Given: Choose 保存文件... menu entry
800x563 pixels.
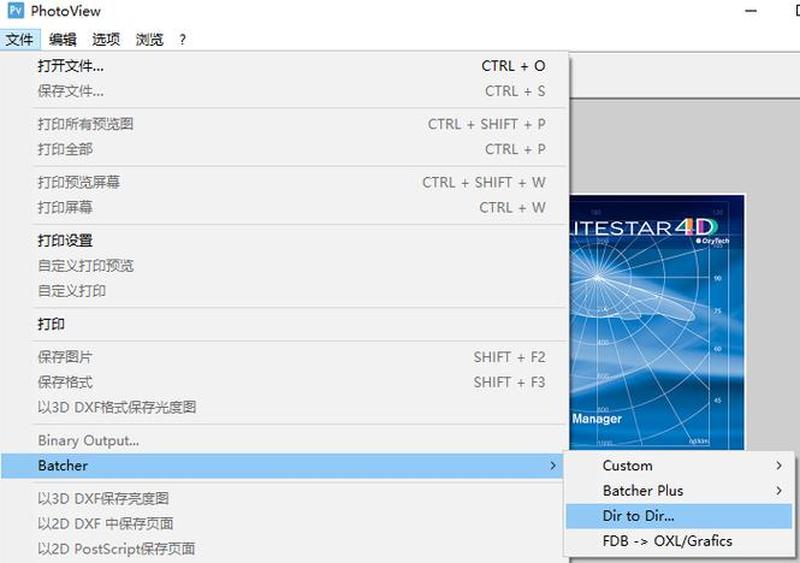Looking at the screenshot, I should pyautogui.click(x=285, y=91).
